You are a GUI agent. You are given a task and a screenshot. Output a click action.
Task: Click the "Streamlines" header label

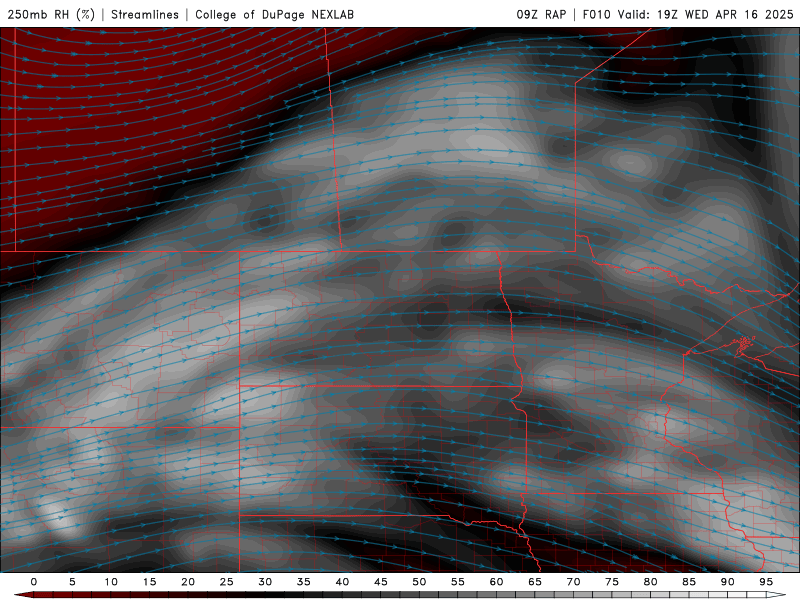point(145,14)
